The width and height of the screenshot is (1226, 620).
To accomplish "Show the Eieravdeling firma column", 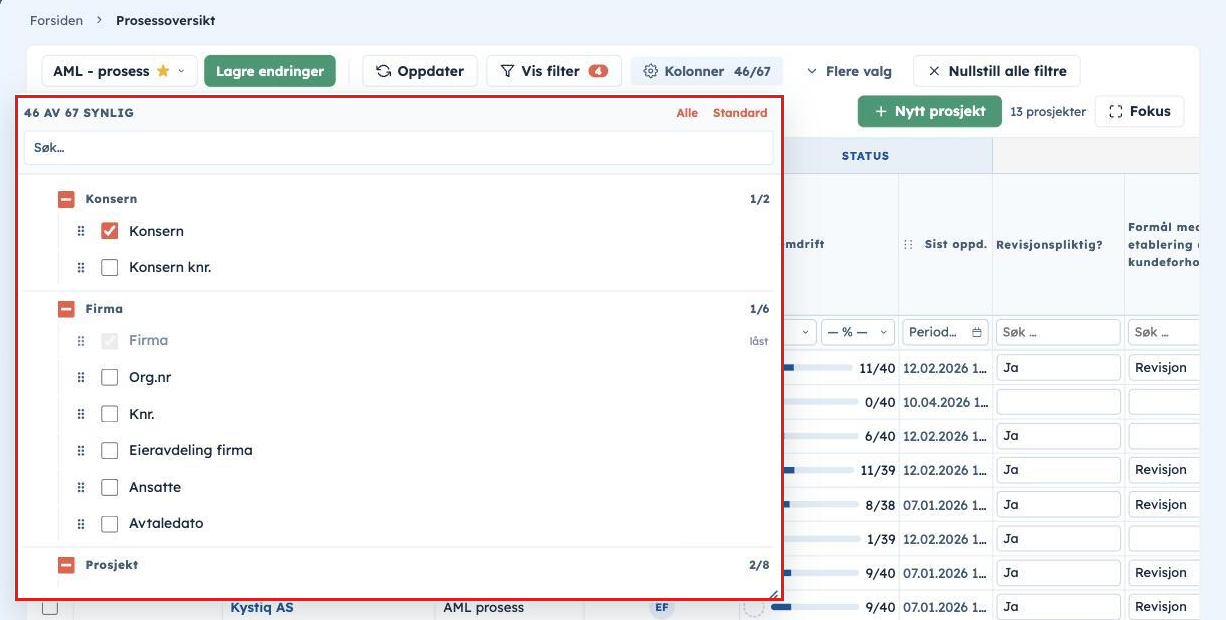I will pos(110,451).
